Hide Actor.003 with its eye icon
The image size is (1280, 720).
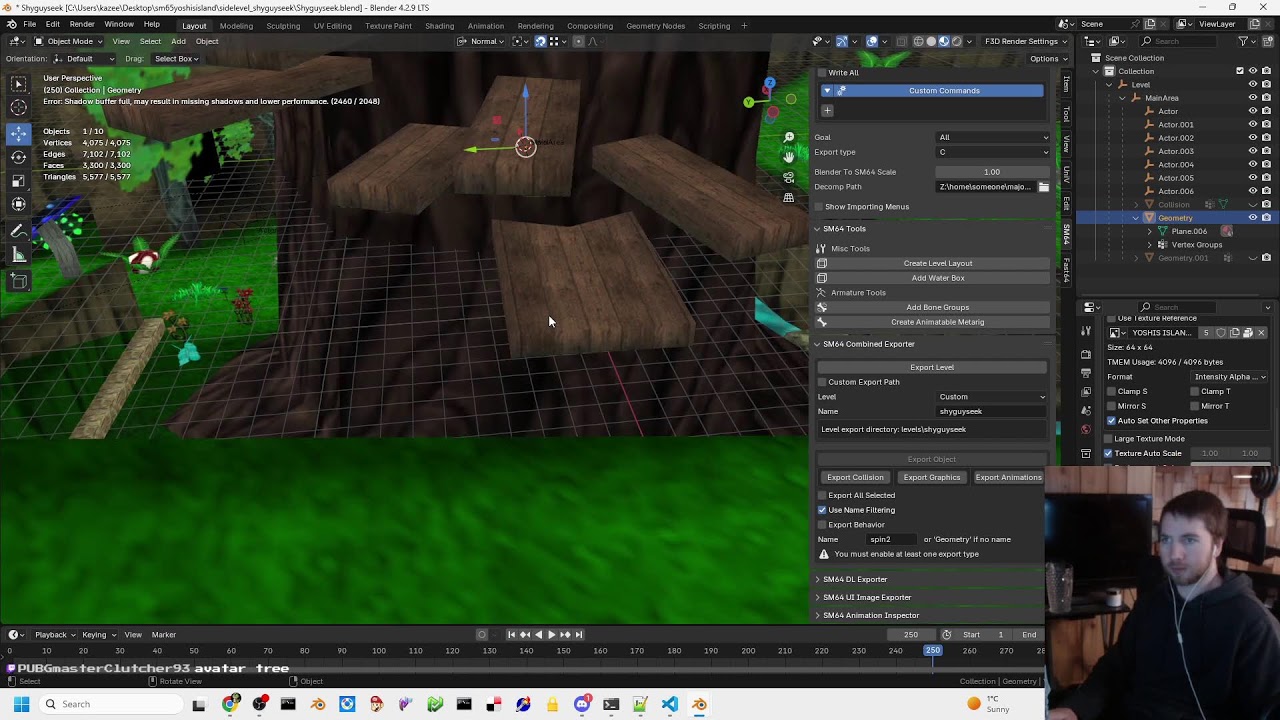[1252, 151]
